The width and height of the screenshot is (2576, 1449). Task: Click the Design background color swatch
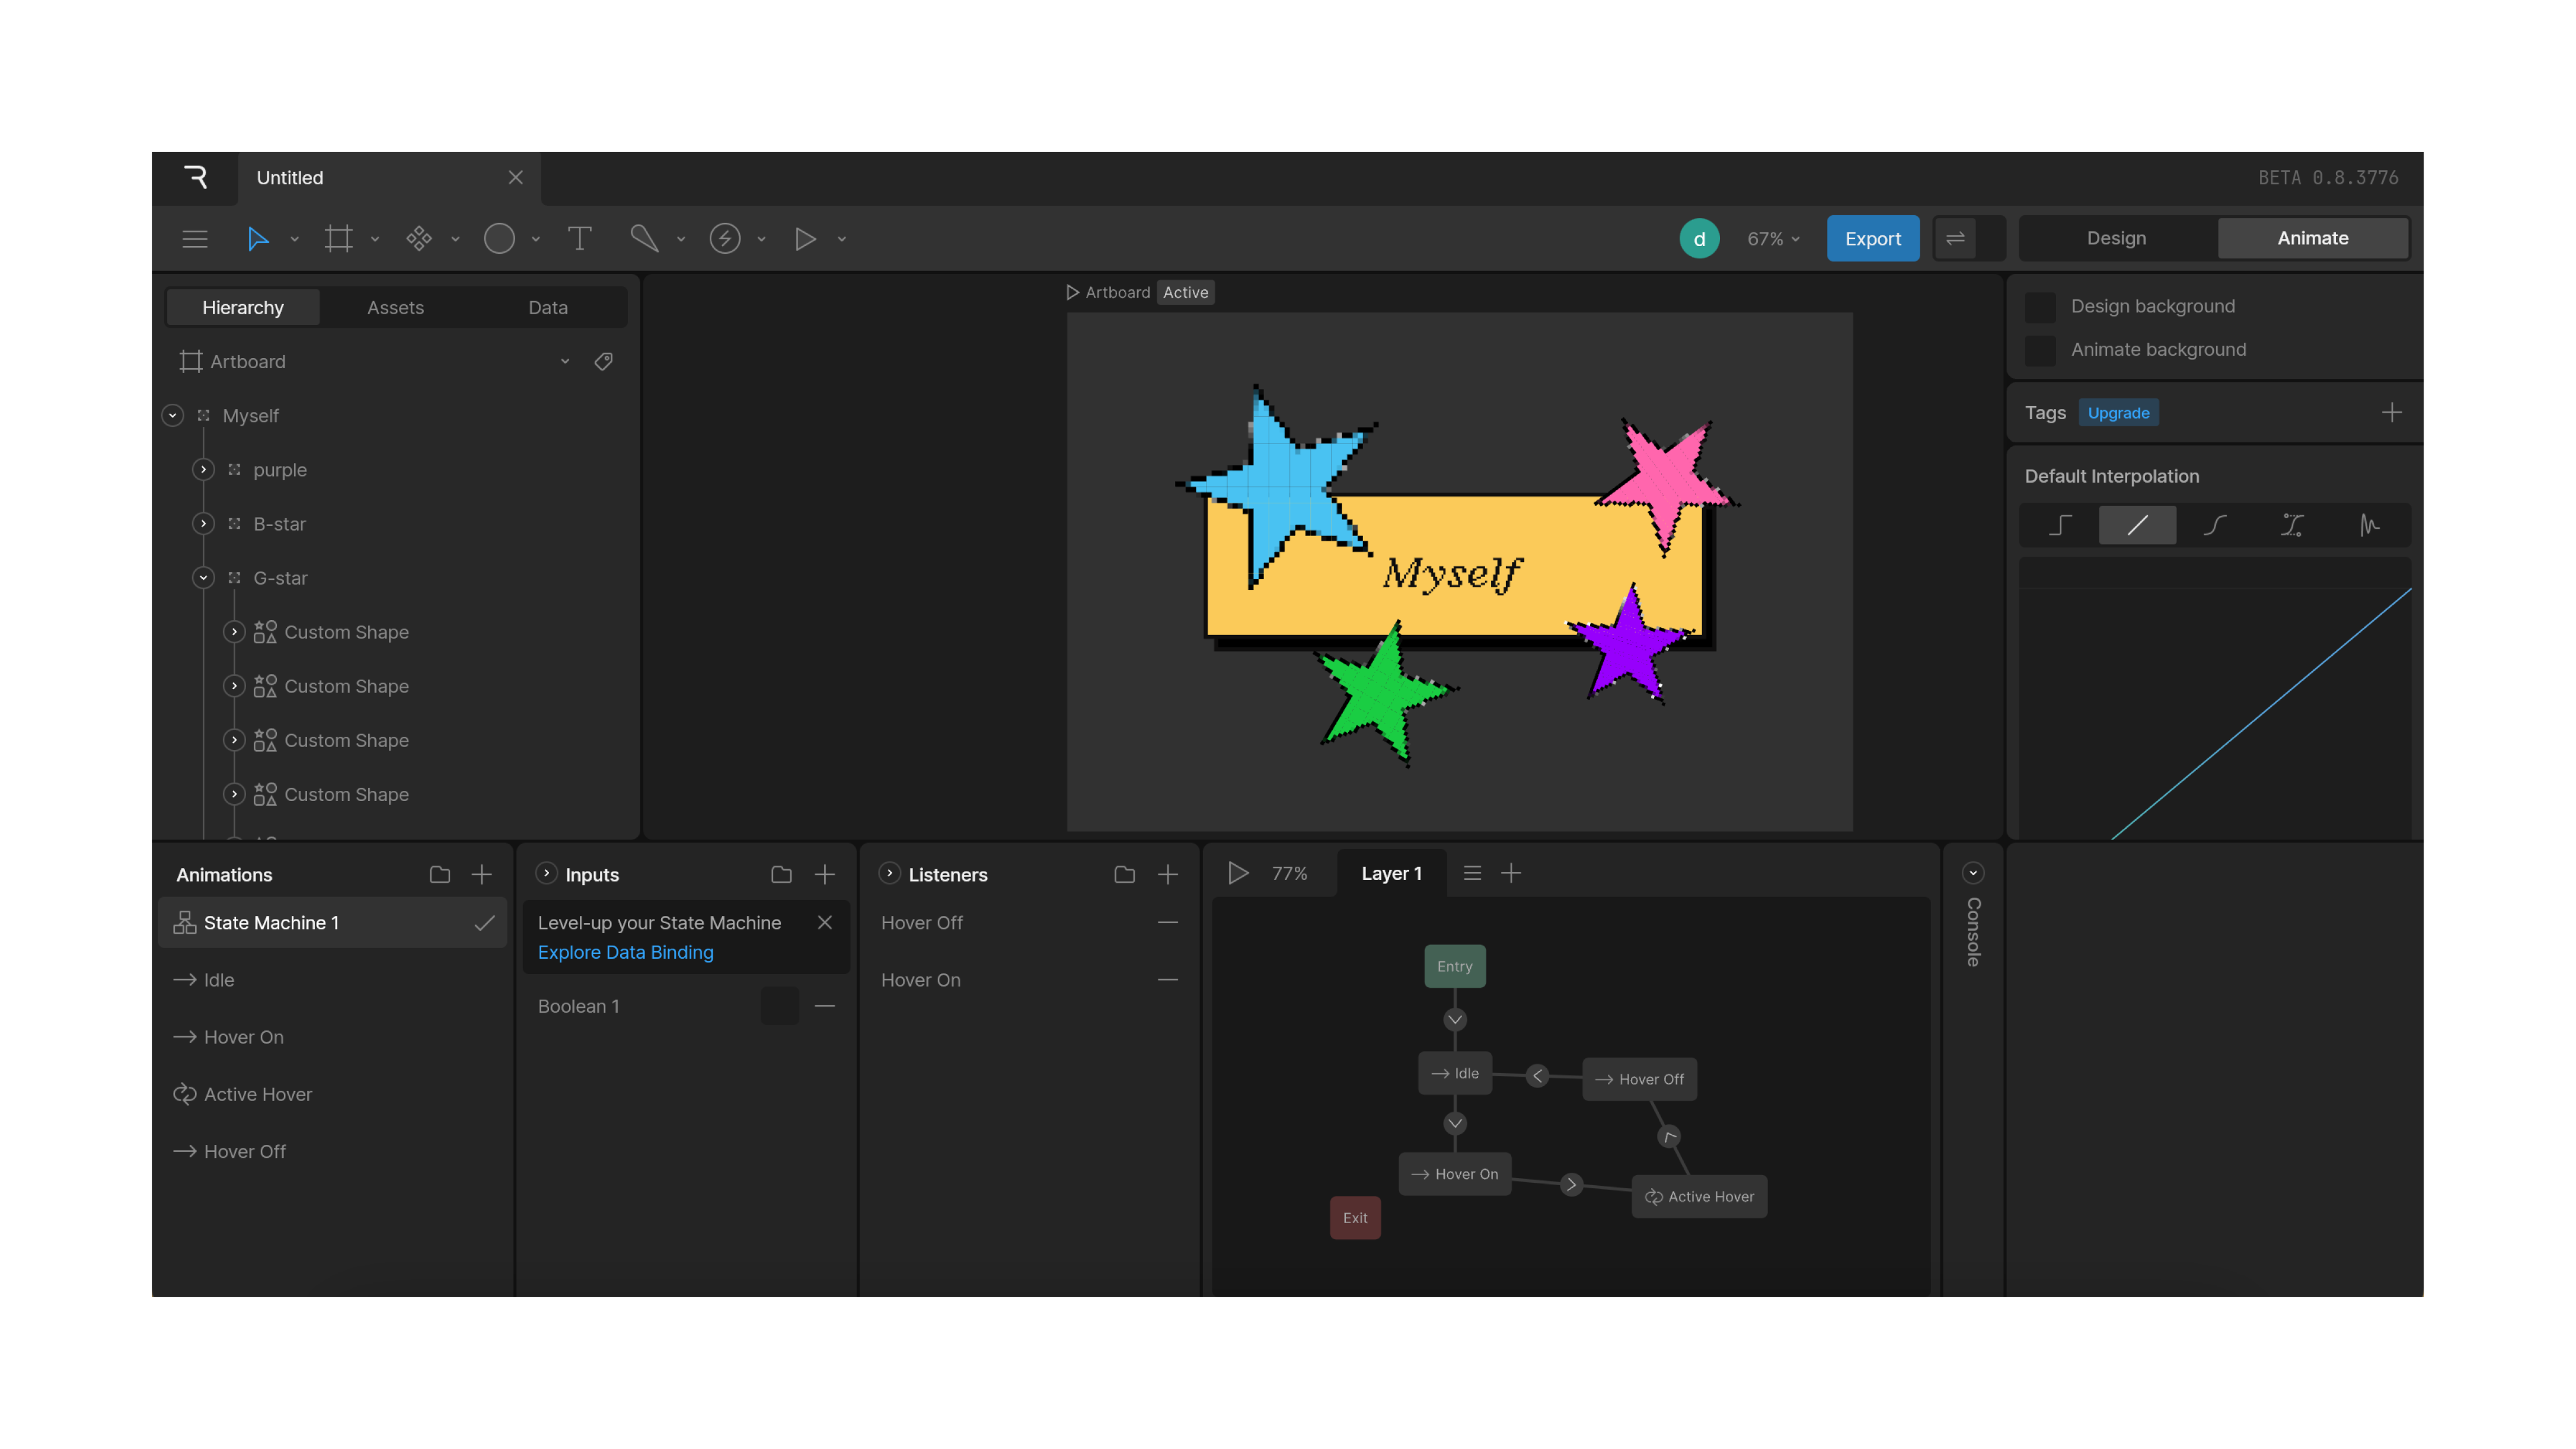(2040, 307)
